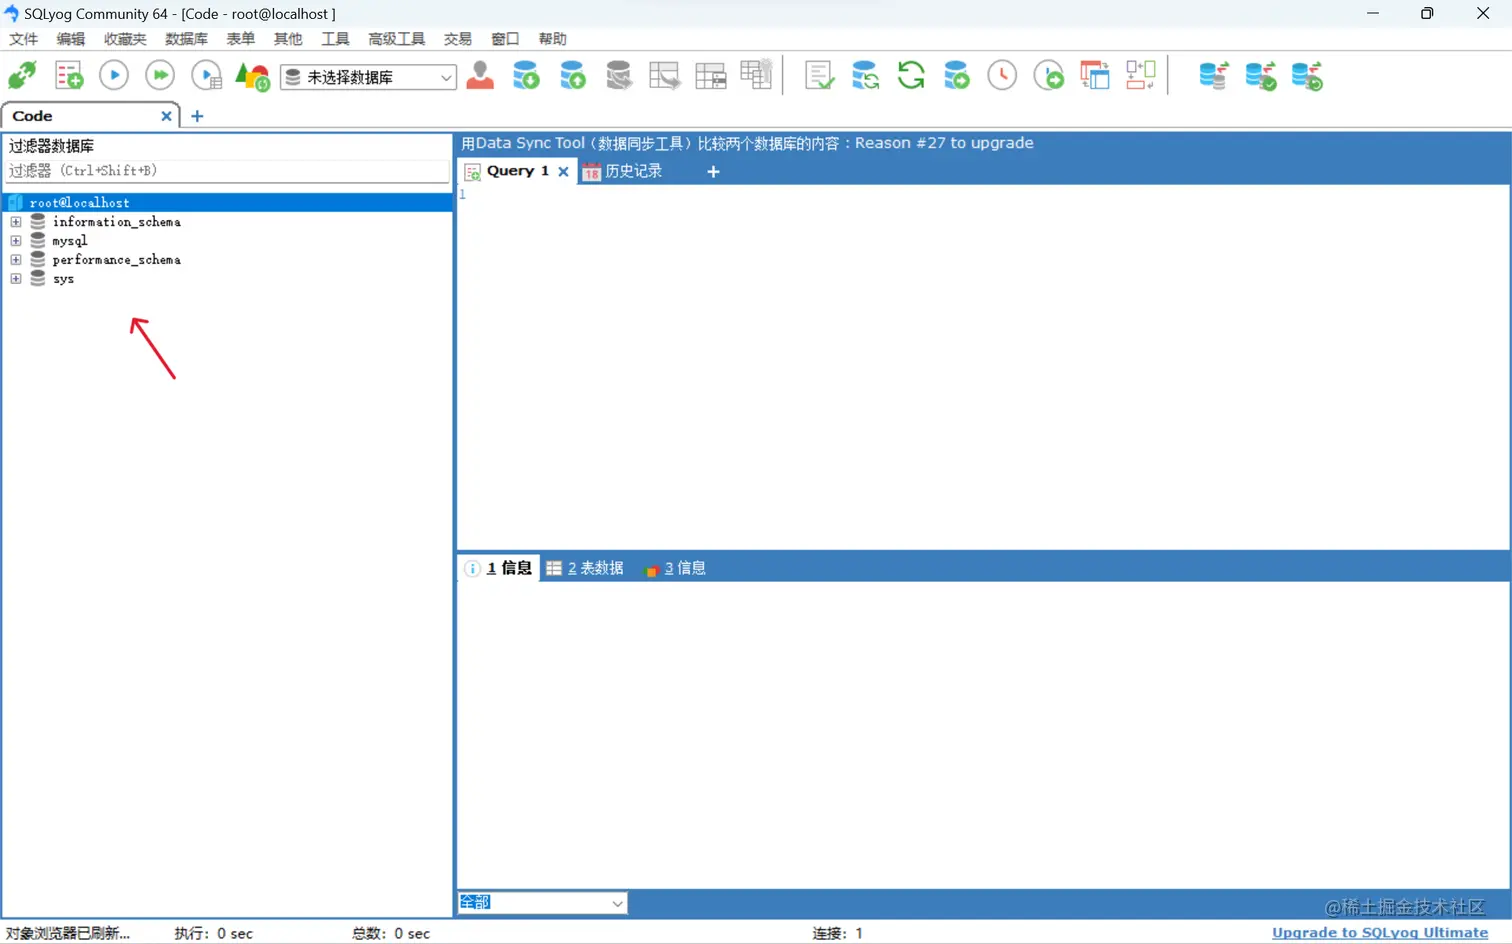Click the document with green checkmark icon
The image size is (1512, 944).
point(819,76)
